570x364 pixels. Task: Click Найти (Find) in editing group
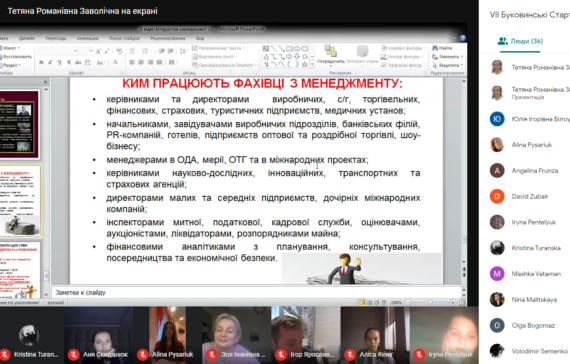click(442, 48)
